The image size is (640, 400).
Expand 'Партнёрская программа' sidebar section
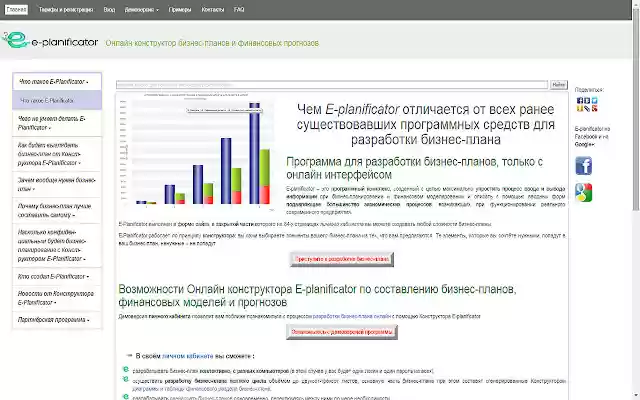57,320
